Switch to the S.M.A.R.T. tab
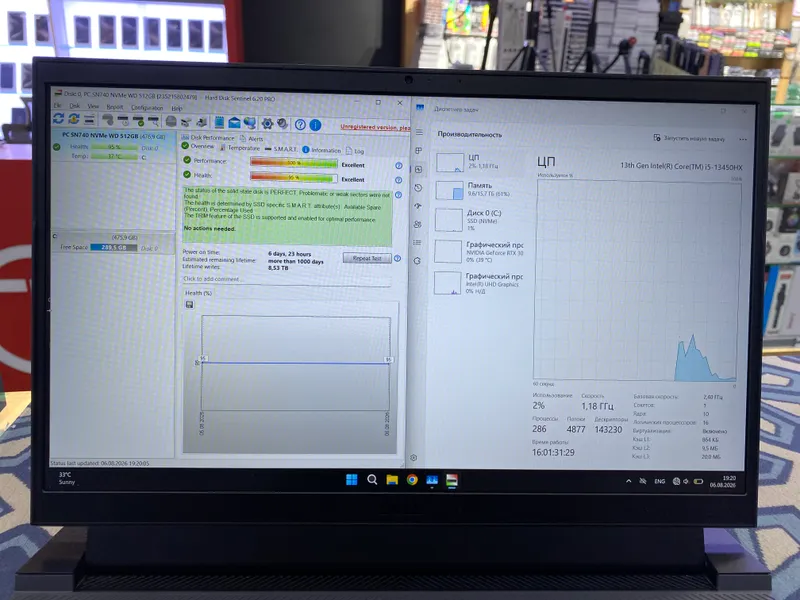800x600 pixels. tap(282, 149)
